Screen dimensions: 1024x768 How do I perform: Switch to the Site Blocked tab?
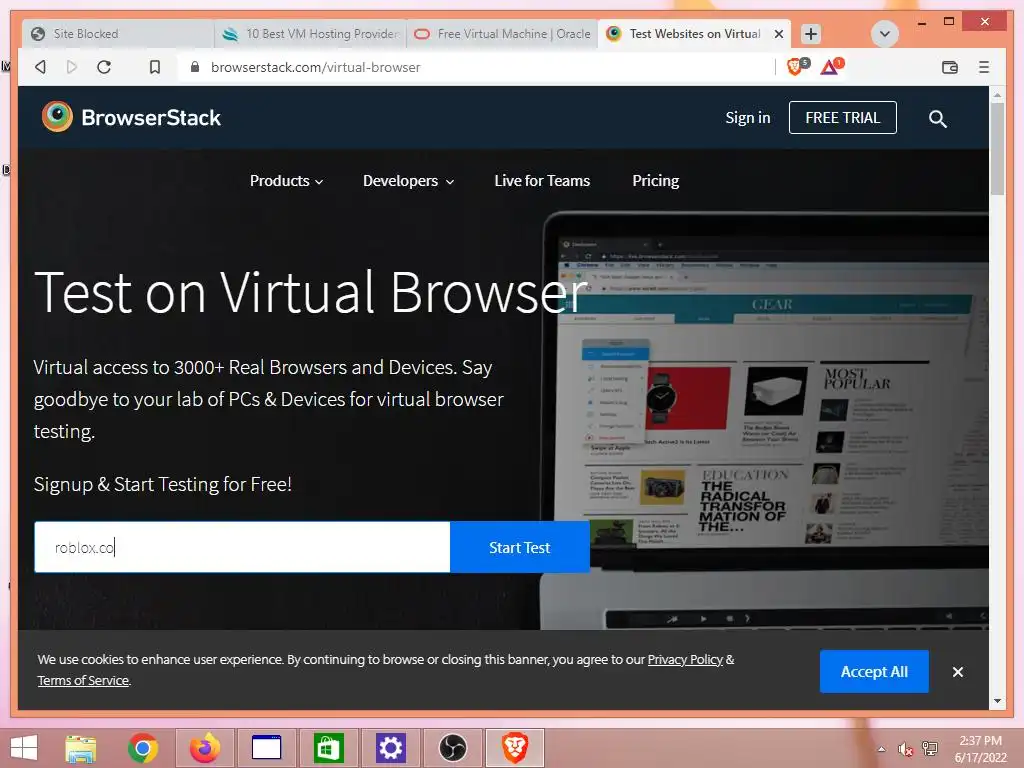pos(118,34)
